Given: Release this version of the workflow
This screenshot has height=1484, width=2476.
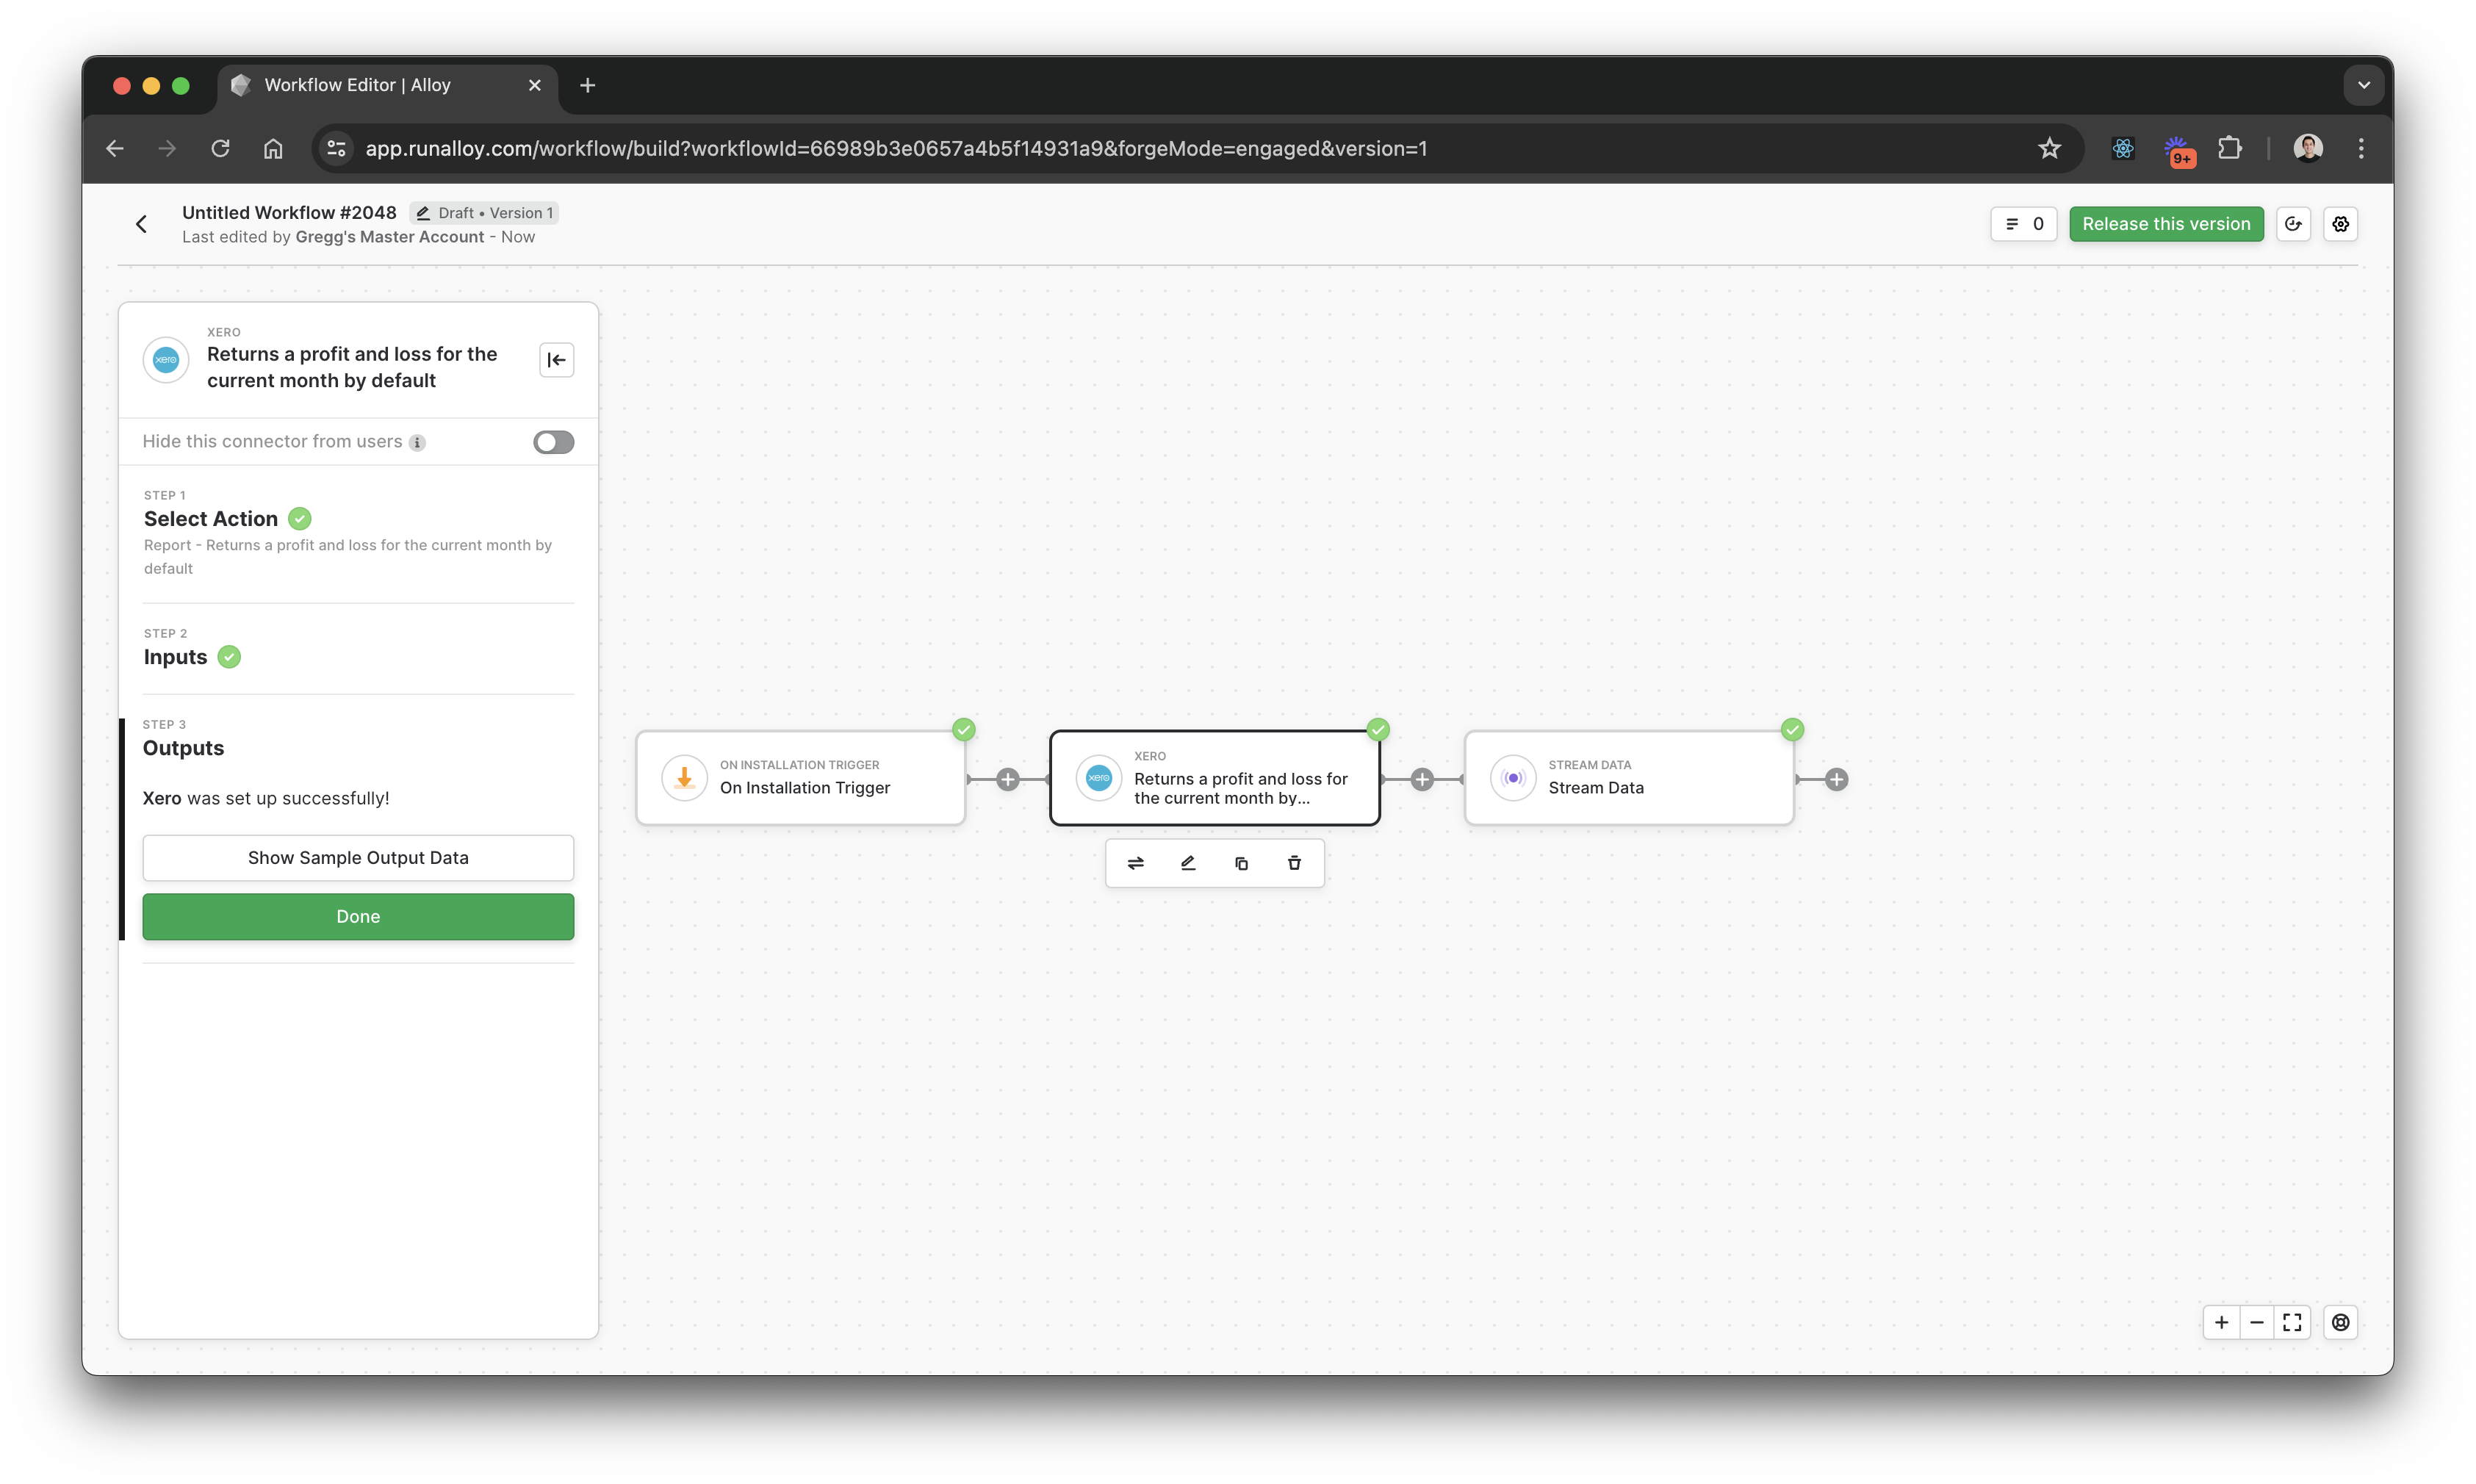Looking at the screenshot, I should [x=2165, y=224].
